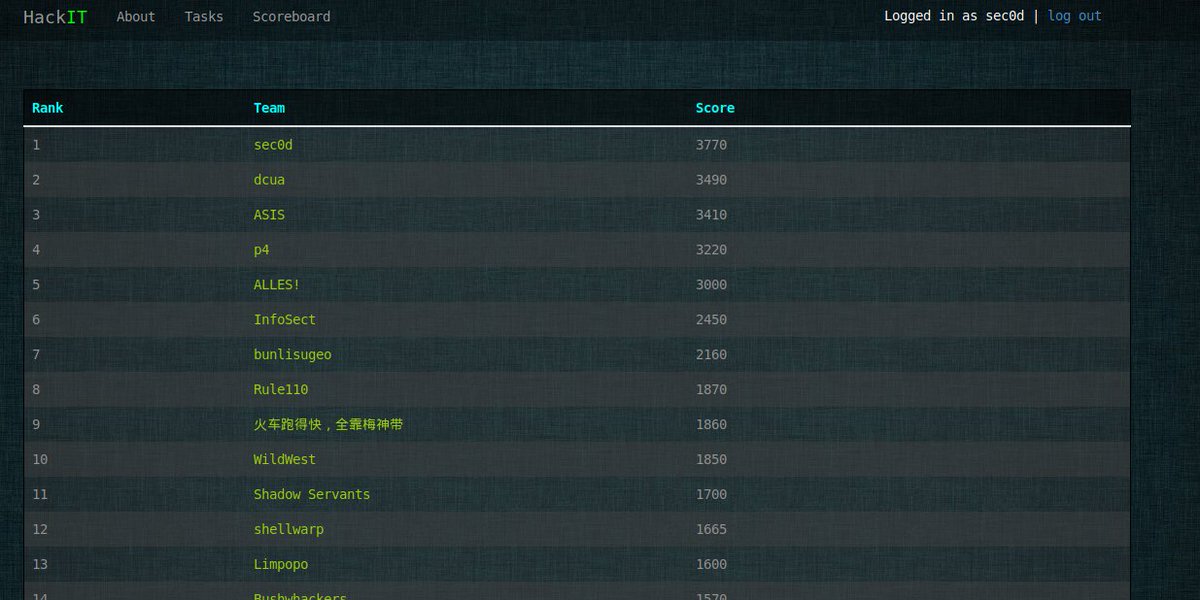
Task: Select score 3000
Action: click(711, 285)
